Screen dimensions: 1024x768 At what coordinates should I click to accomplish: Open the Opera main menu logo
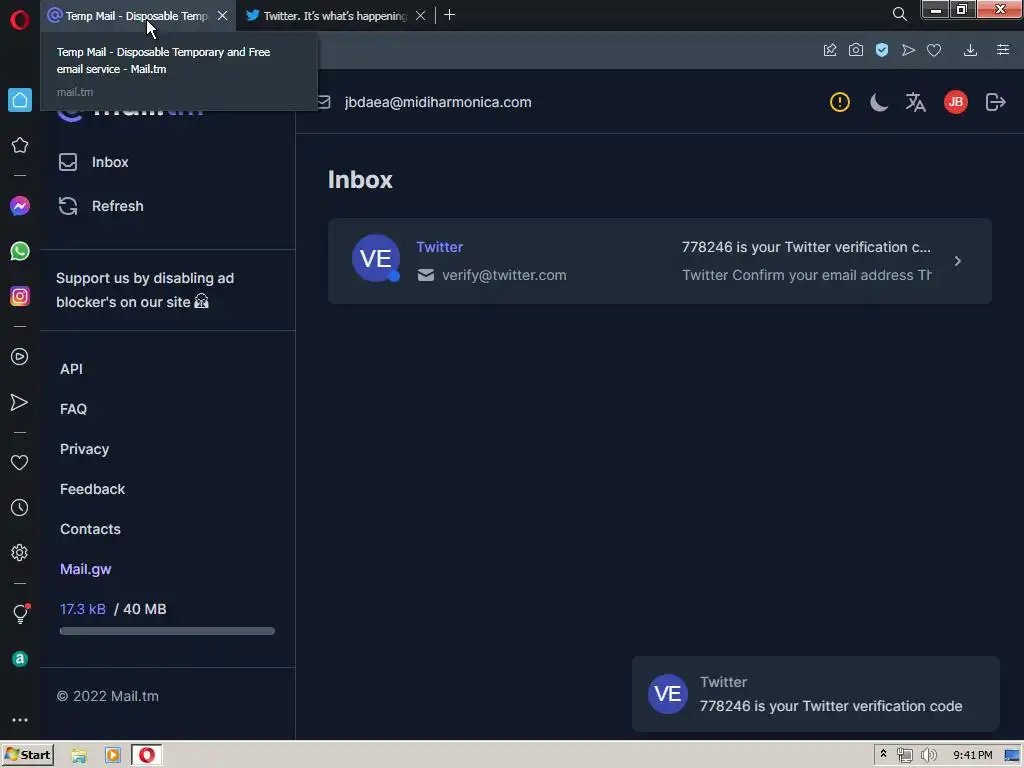pos(20,20)
